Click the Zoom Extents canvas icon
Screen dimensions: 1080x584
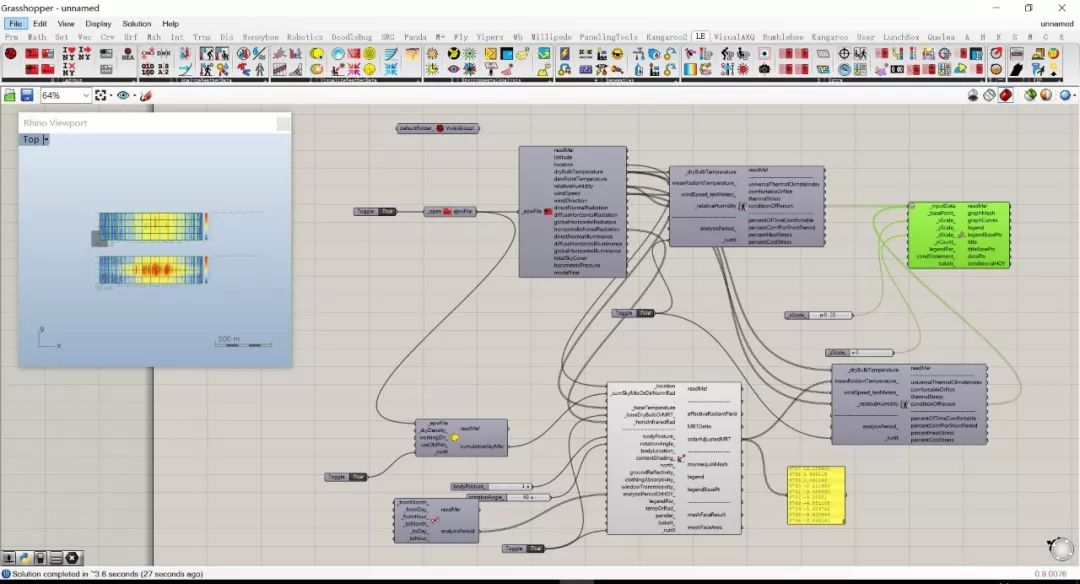(x=101, y=95)
